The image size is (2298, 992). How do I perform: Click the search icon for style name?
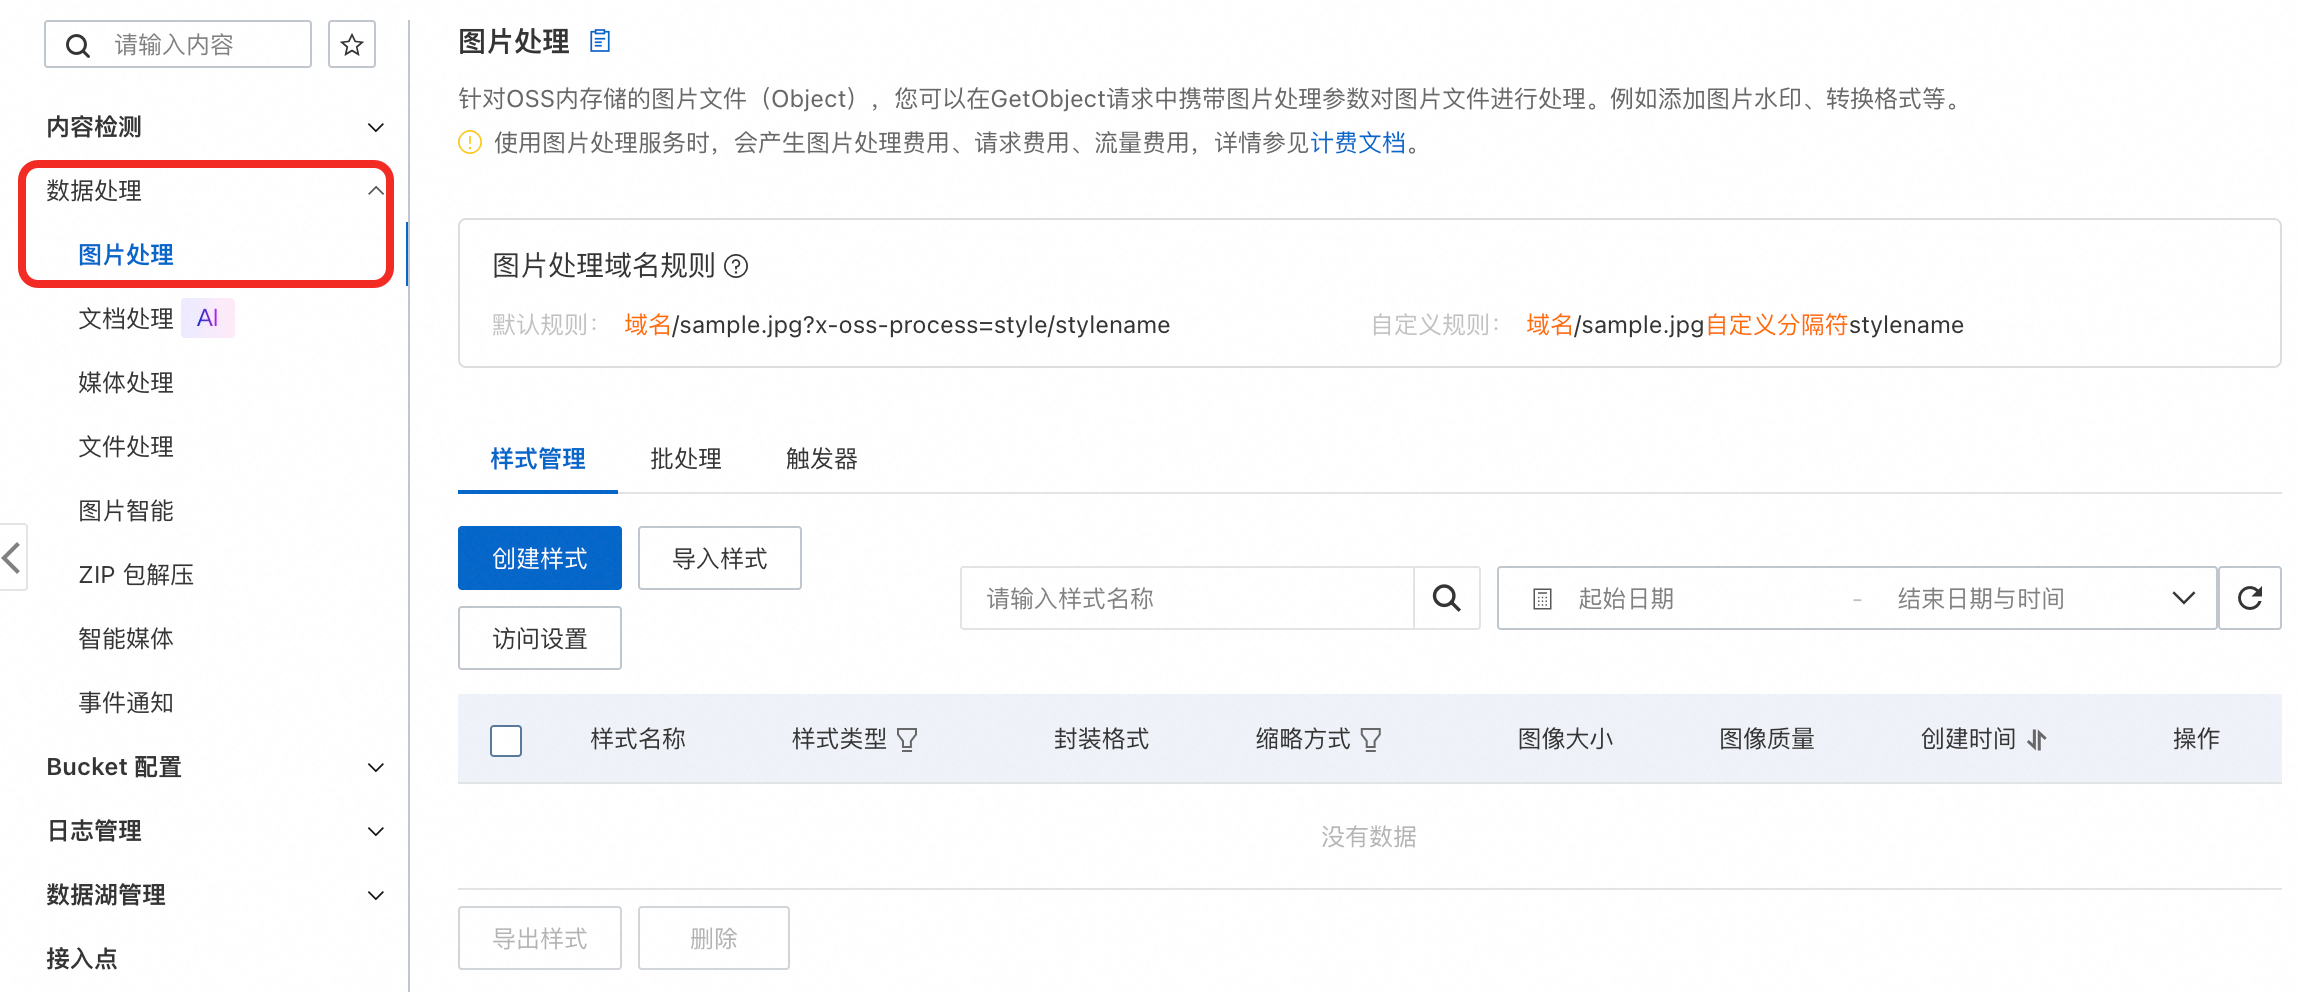click(x=1446, y=598)
